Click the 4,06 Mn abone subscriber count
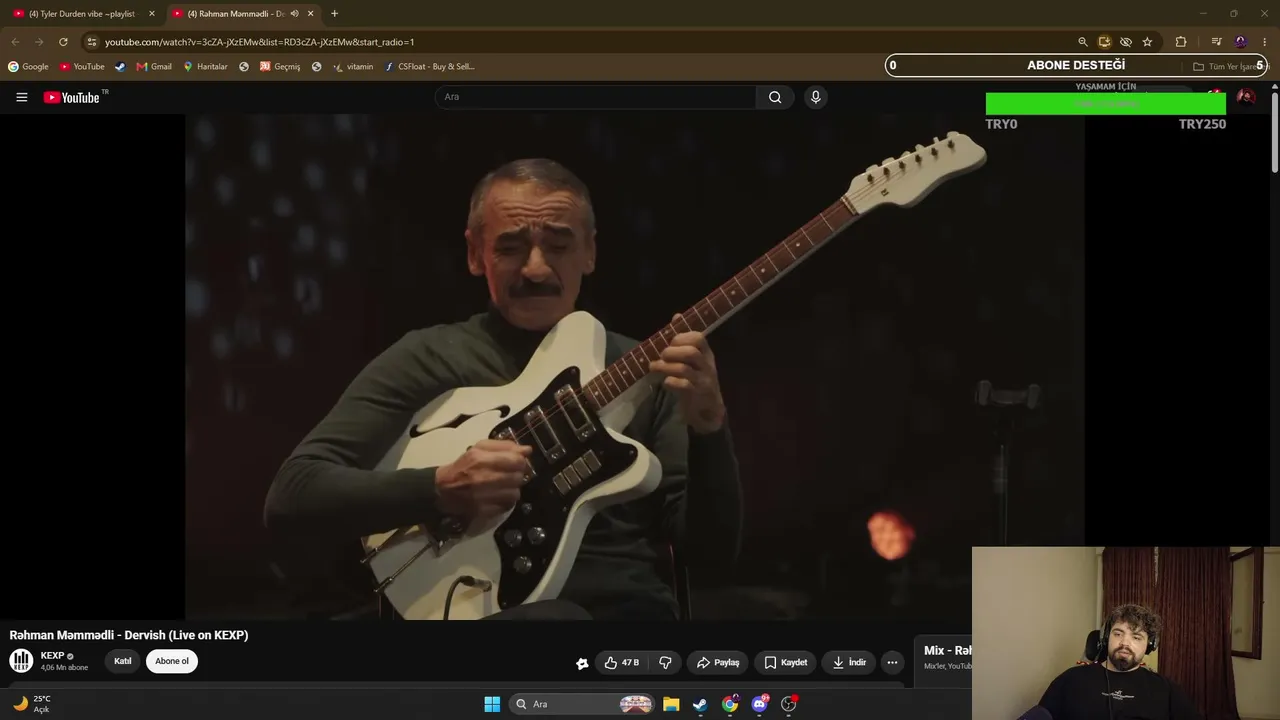The height and width of the screenshot is (720, 1280). (64, 668)
